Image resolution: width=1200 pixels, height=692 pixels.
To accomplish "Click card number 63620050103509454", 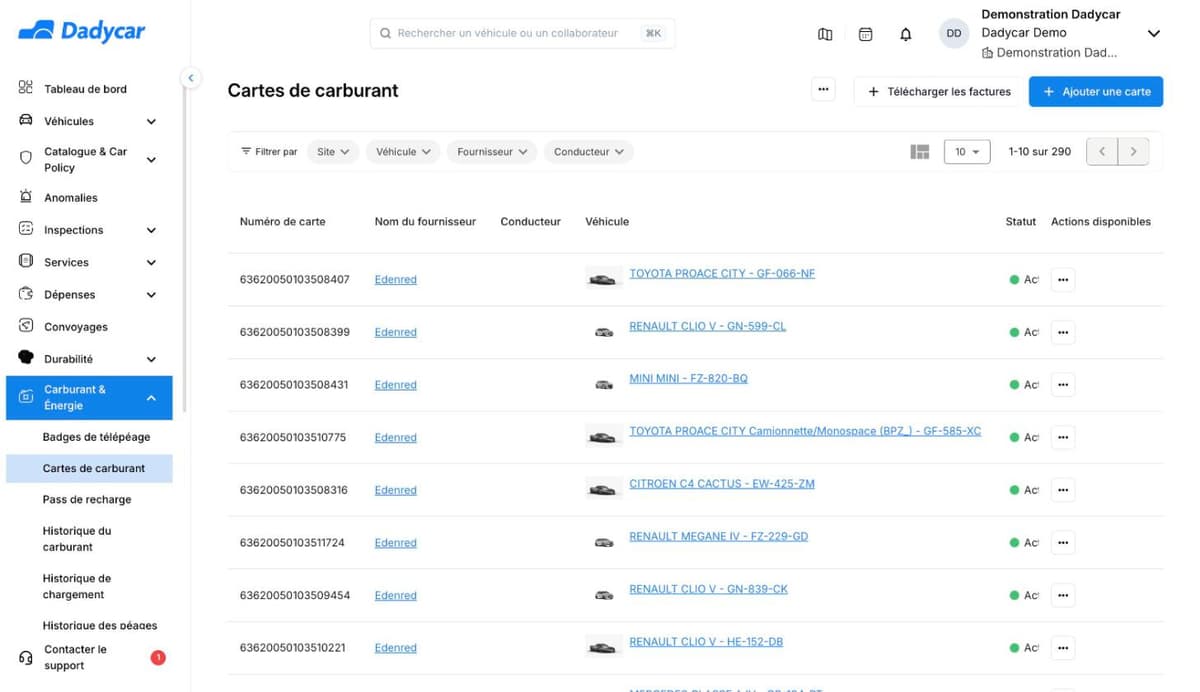I will [x=295, y=595].
